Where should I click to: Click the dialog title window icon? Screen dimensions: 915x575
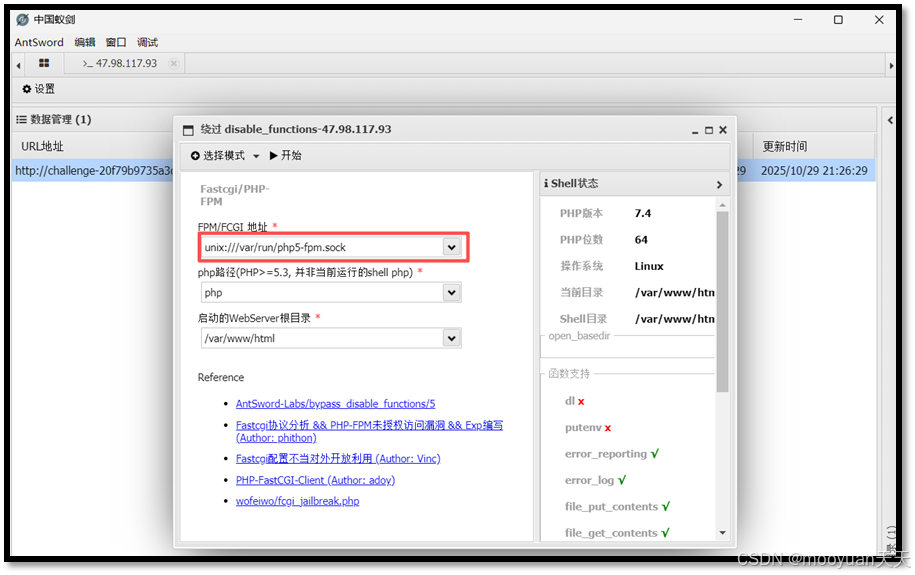tap(188, 130)
